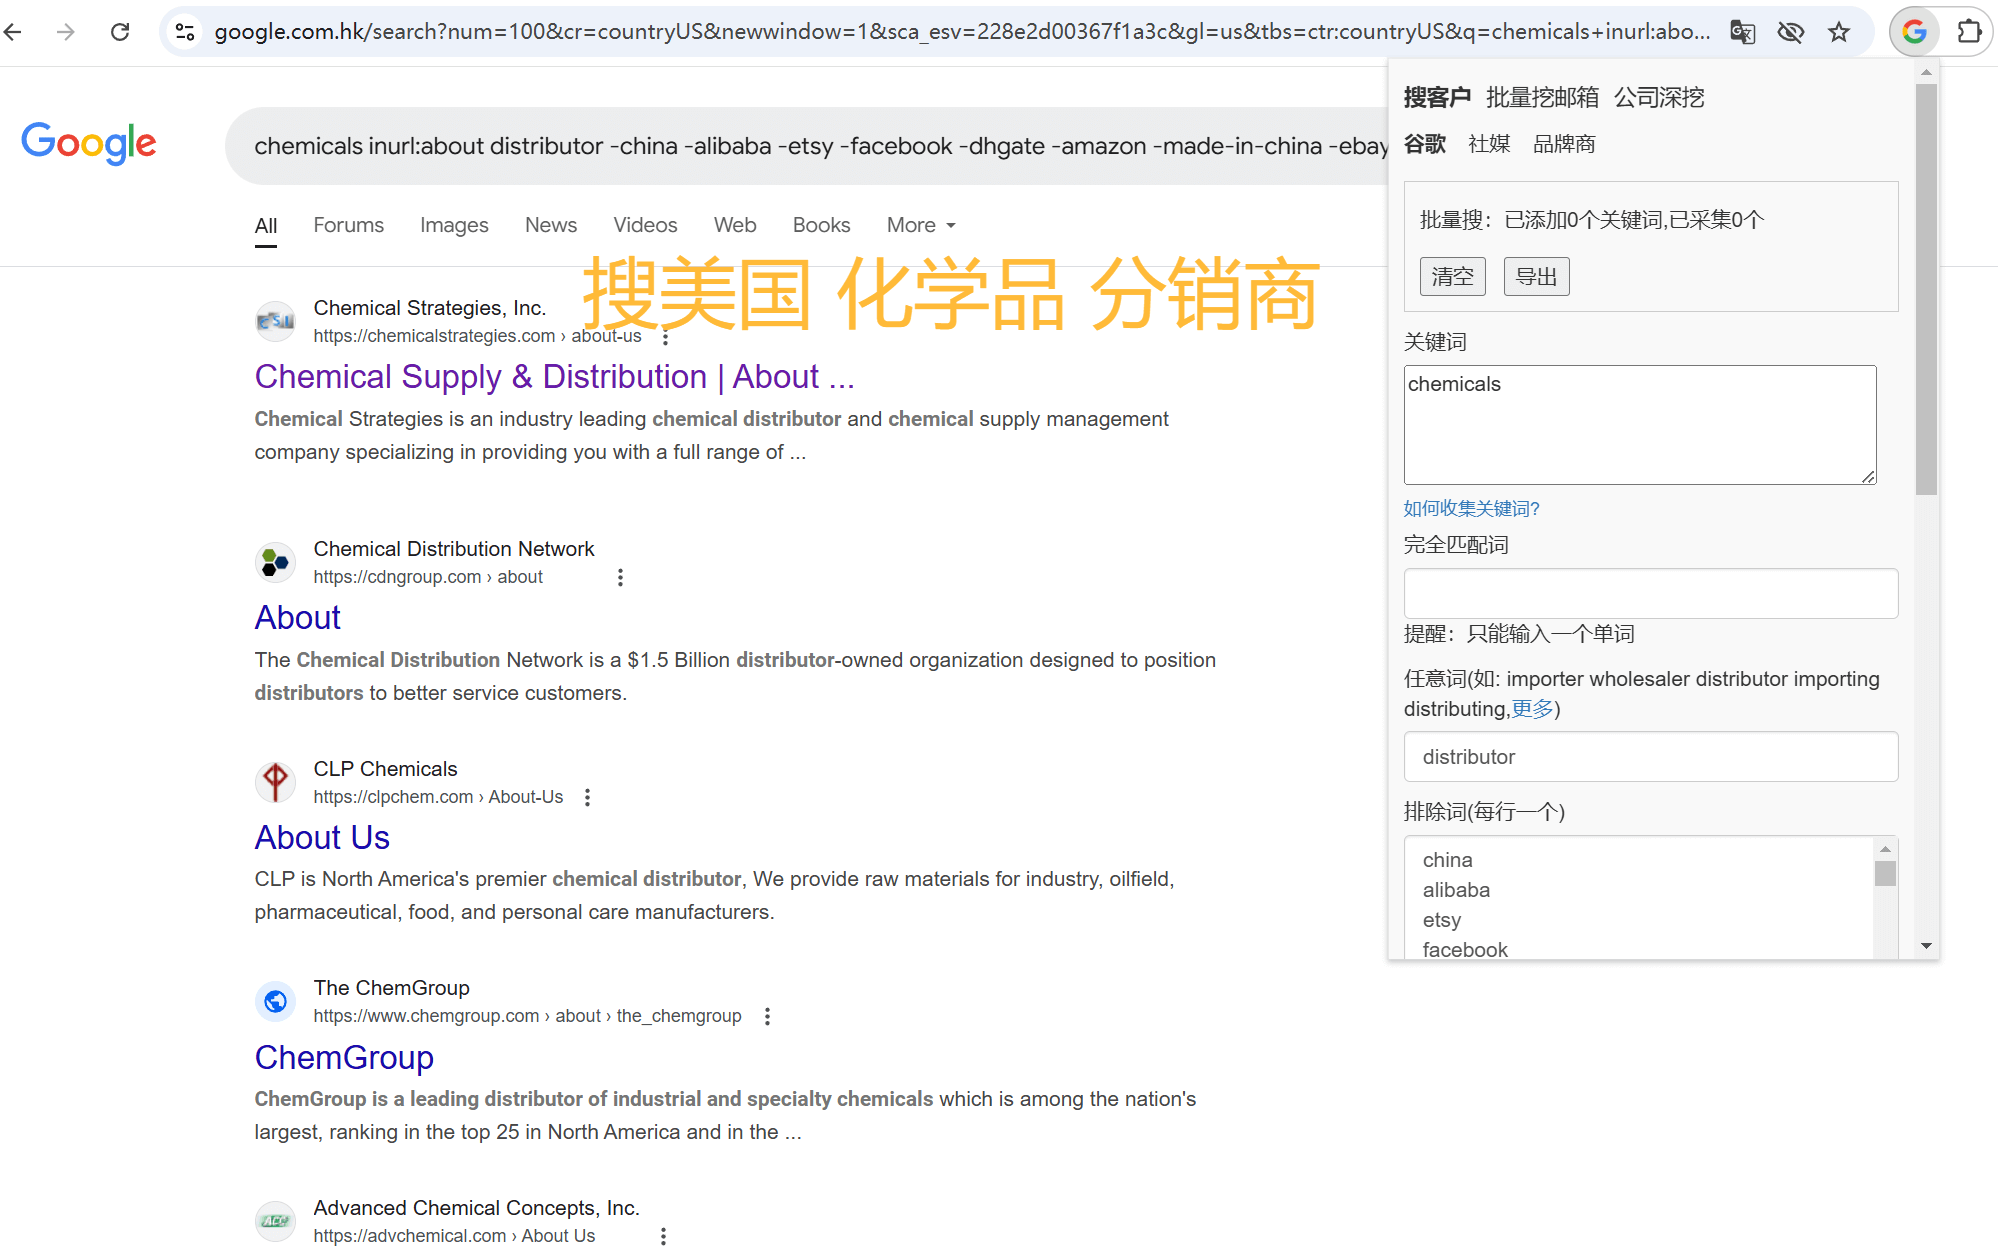Viewport: 1998px width, 1254px height.
Task: Click https://chemicalstrategies.com › about-us URL text
Action: [x=477, y=337]
